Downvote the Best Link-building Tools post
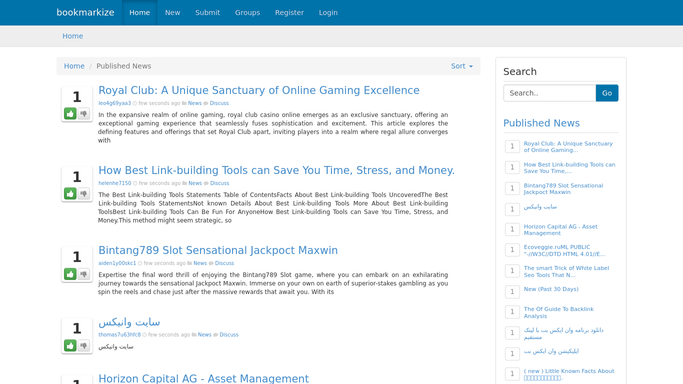683x384 pixels. (x=84, y=193)
